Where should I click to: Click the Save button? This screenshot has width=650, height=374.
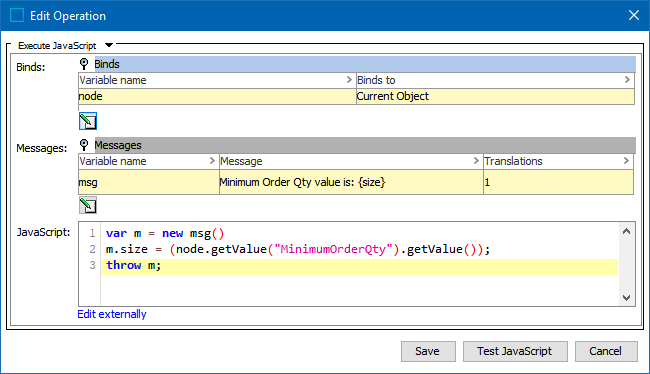point(428,351)
